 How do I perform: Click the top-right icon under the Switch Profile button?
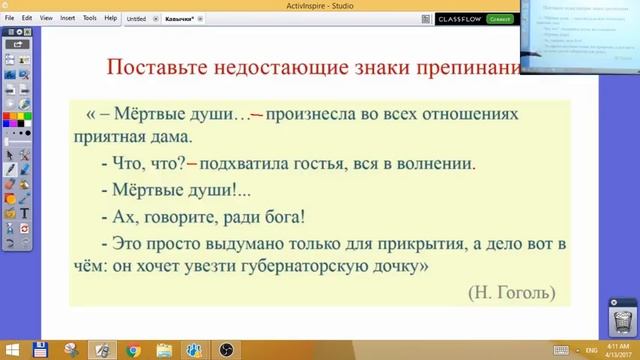pos(24,60)
